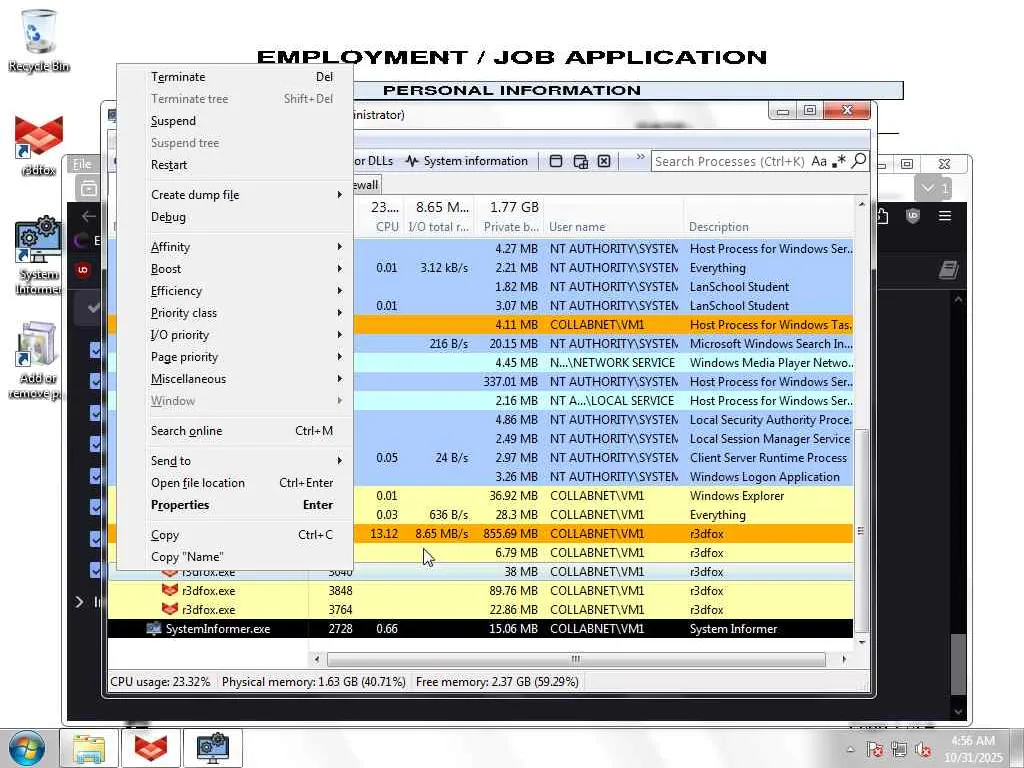Viewport: 1024px width, 768px height.
Task: Switch to r3dfox taskbar button
Action: point(151,748)
